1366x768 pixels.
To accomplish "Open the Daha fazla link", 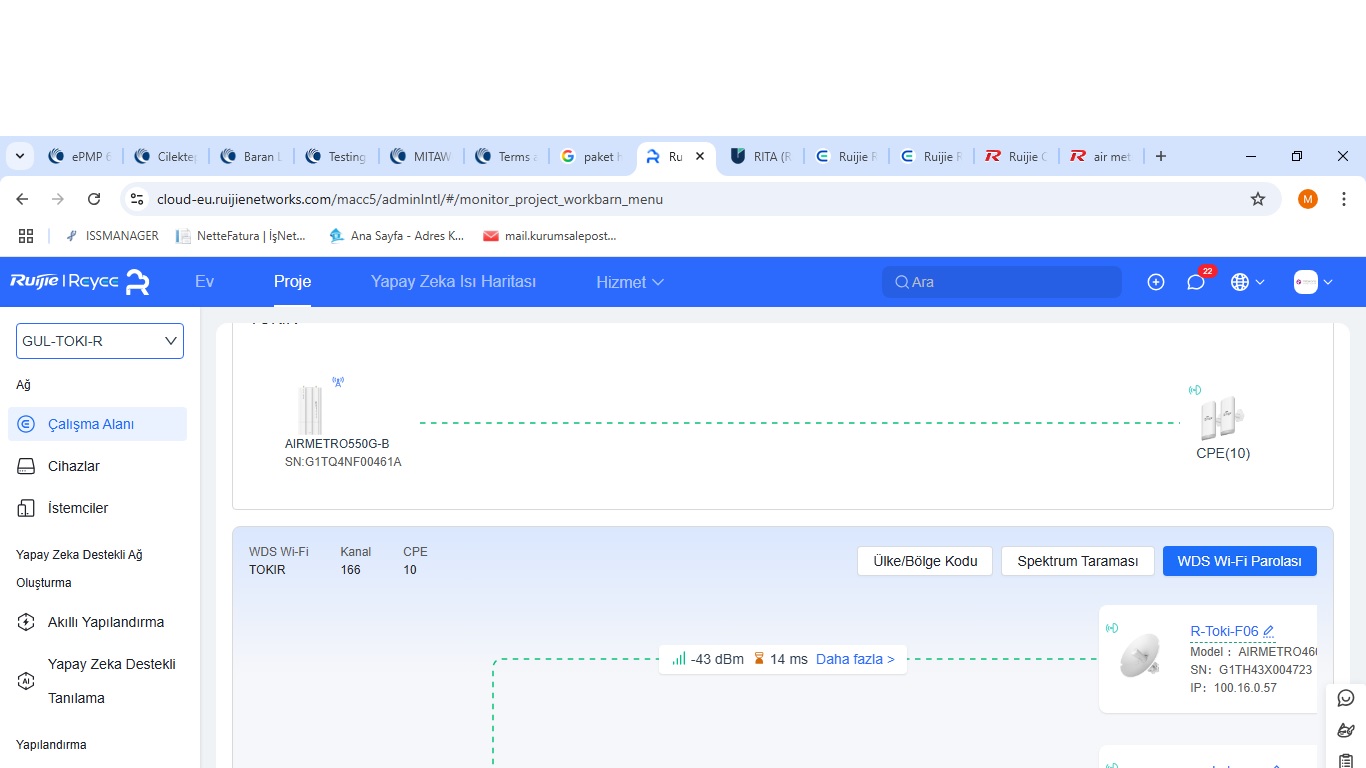I will 855,659.
